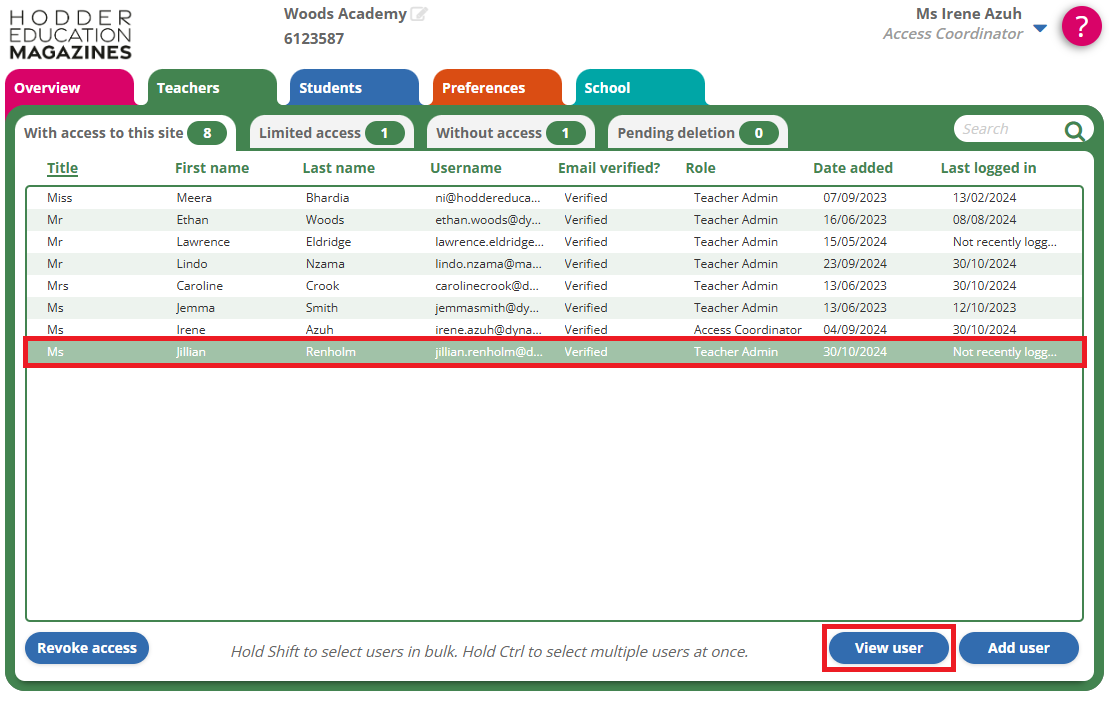Click the edit pencil icon beside Woods Academy
This screenshot has width=1118, height=704.
point(419,14)
